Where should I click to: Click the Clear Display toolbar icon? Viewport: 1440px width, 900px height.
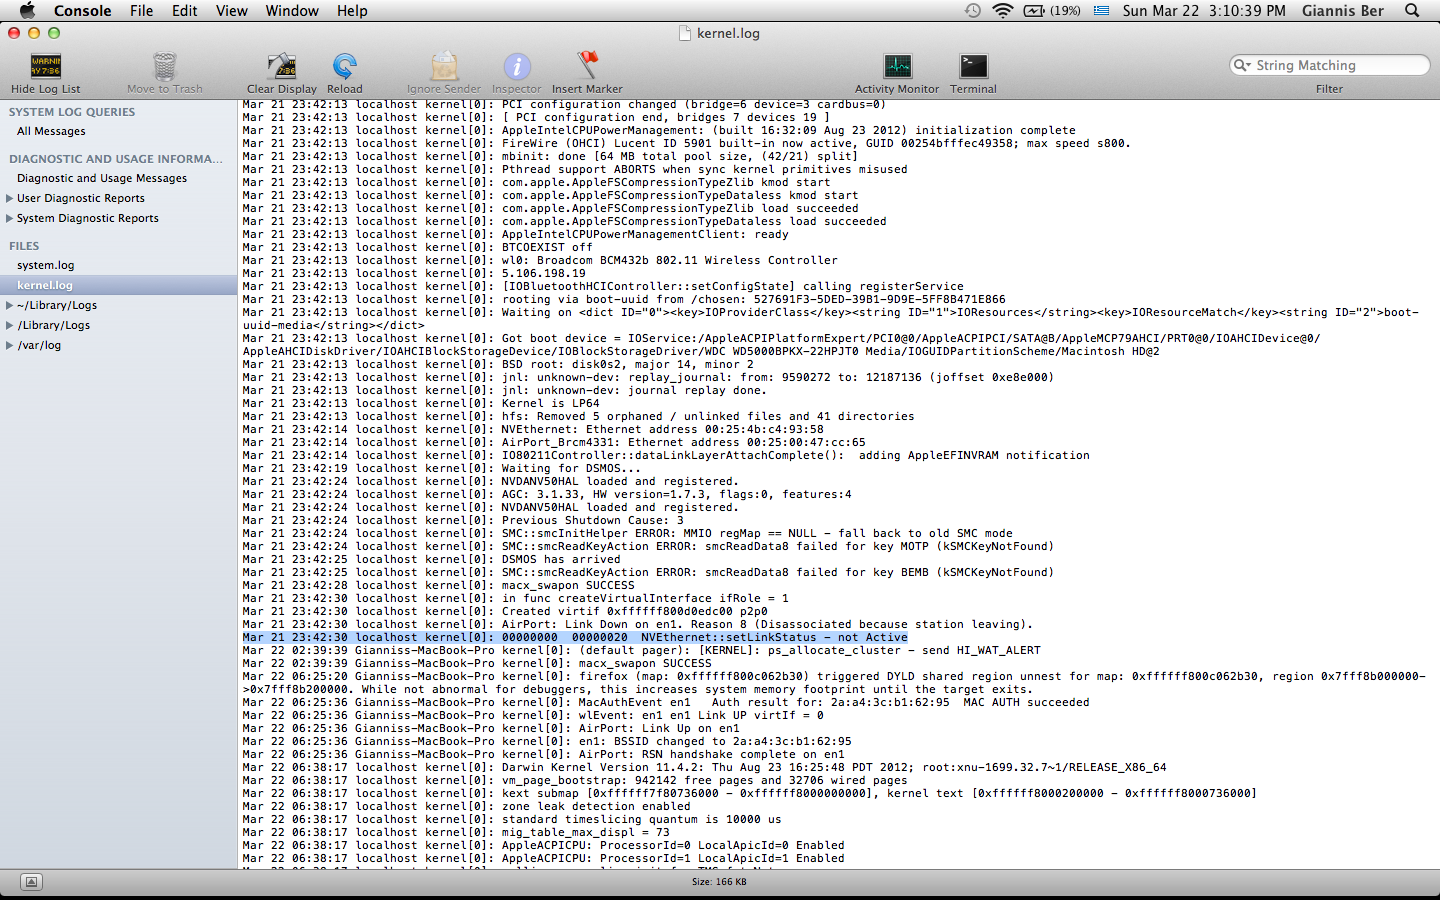click(282, 67)
